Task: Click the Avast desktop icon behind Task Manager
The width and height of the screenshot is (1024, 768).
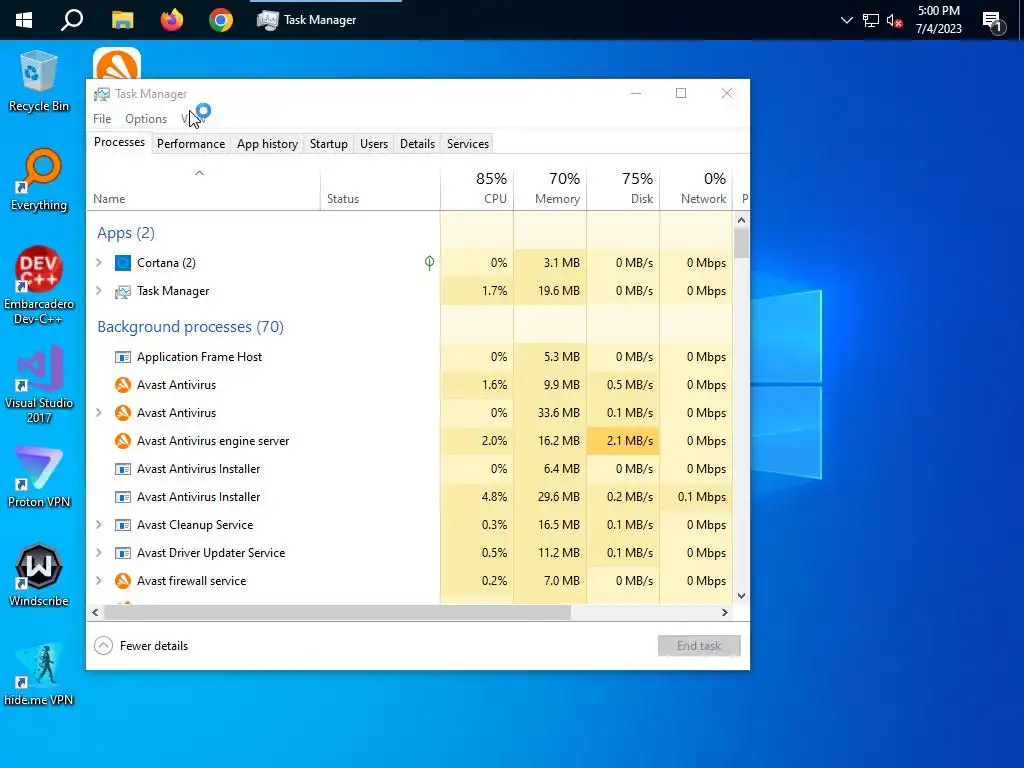Action: [x=117, y=63]
